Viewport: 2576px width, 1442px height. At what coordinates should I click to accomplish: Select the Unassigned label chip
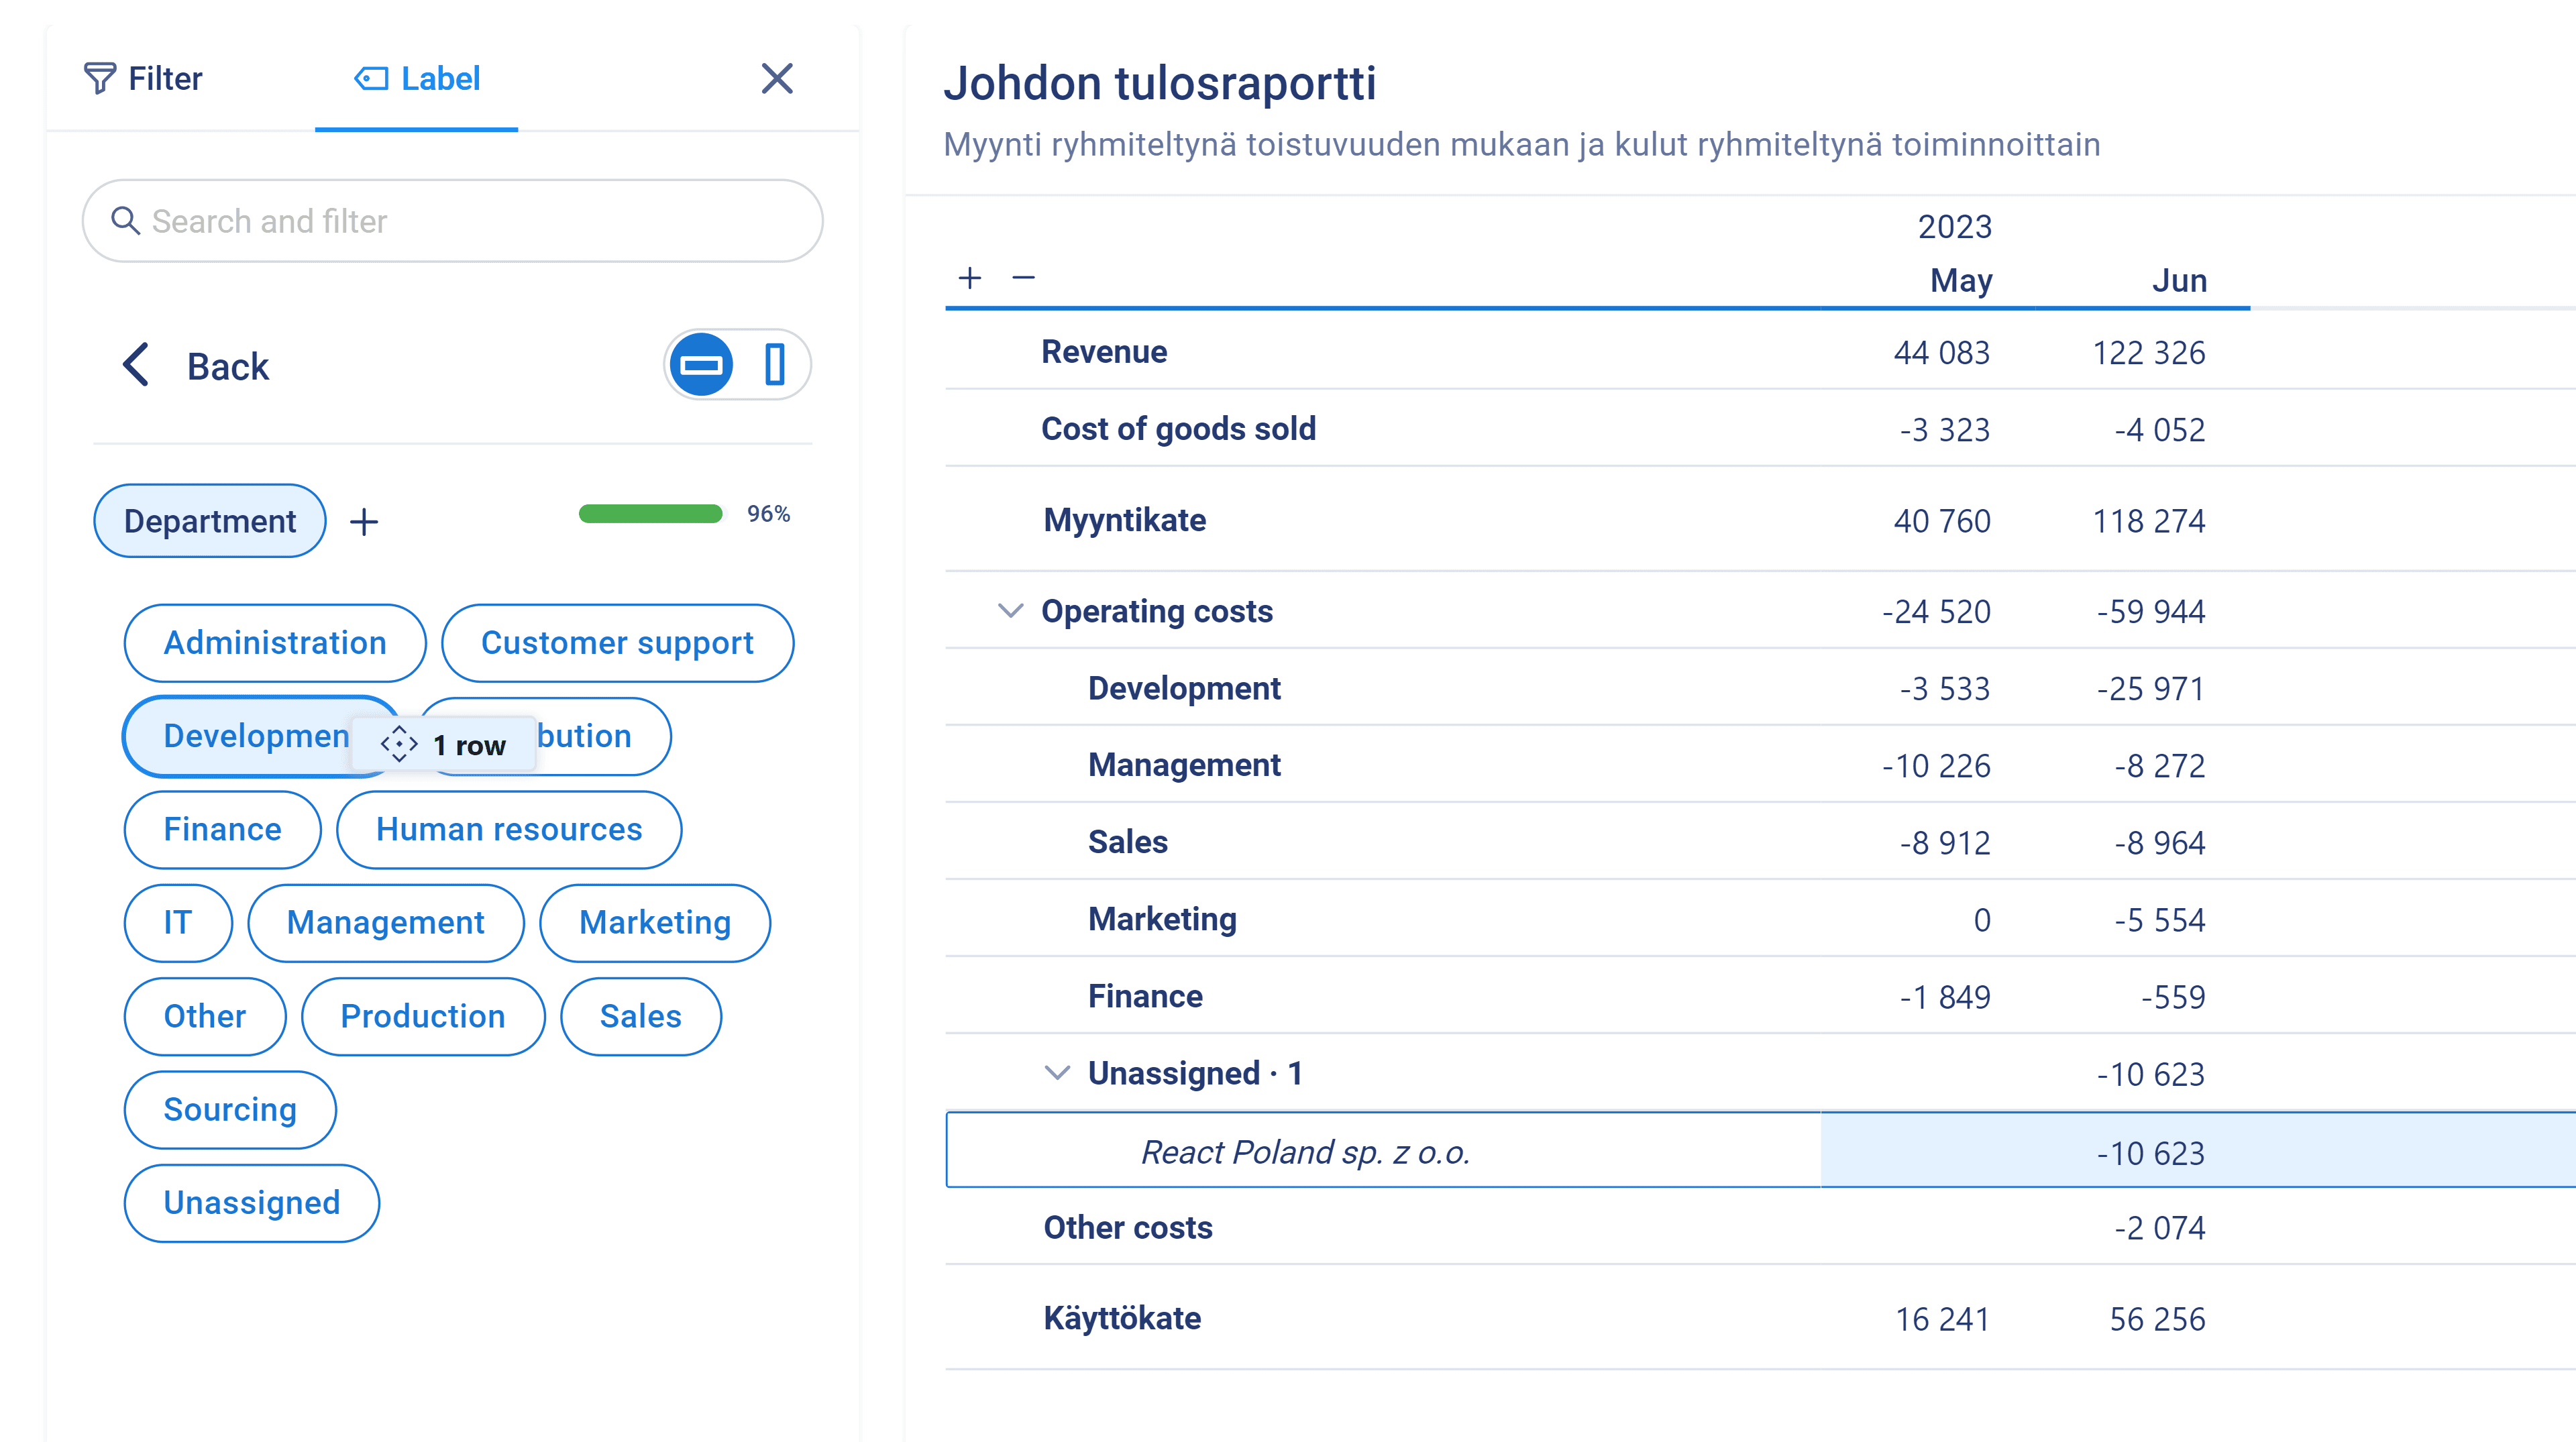tap(252, 1203)
